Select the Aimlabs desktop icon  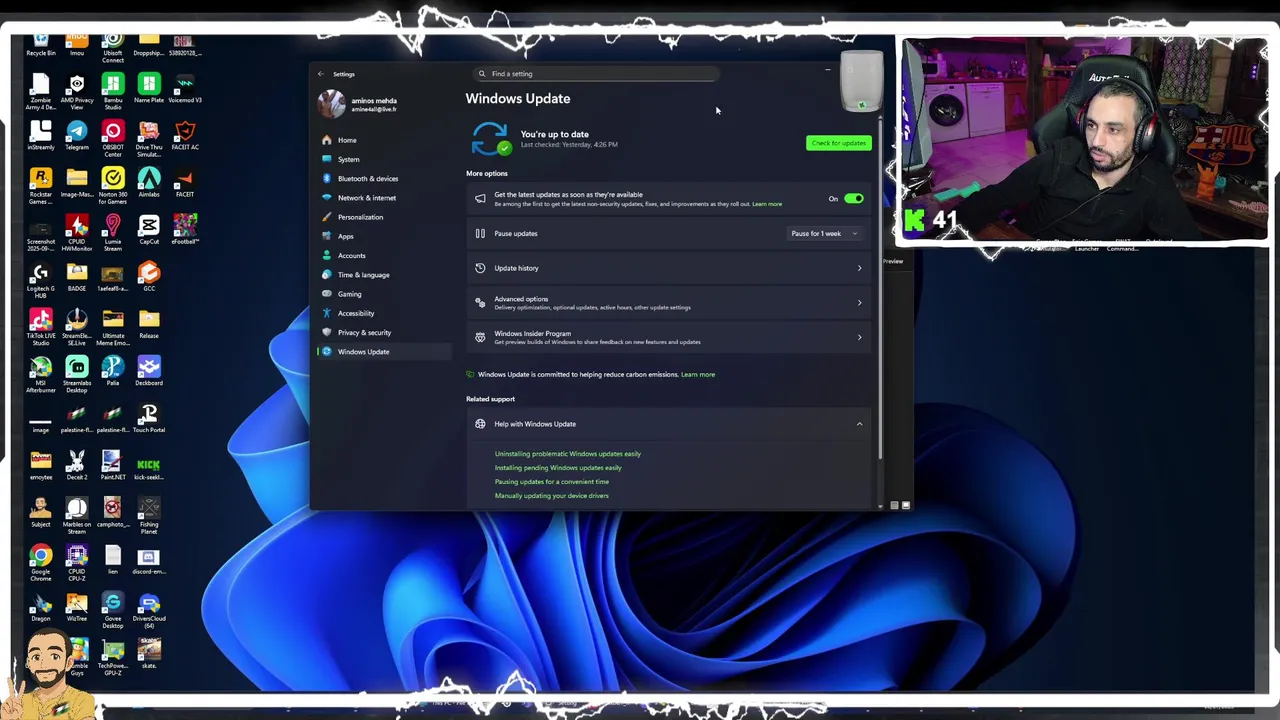coord(148,183)
